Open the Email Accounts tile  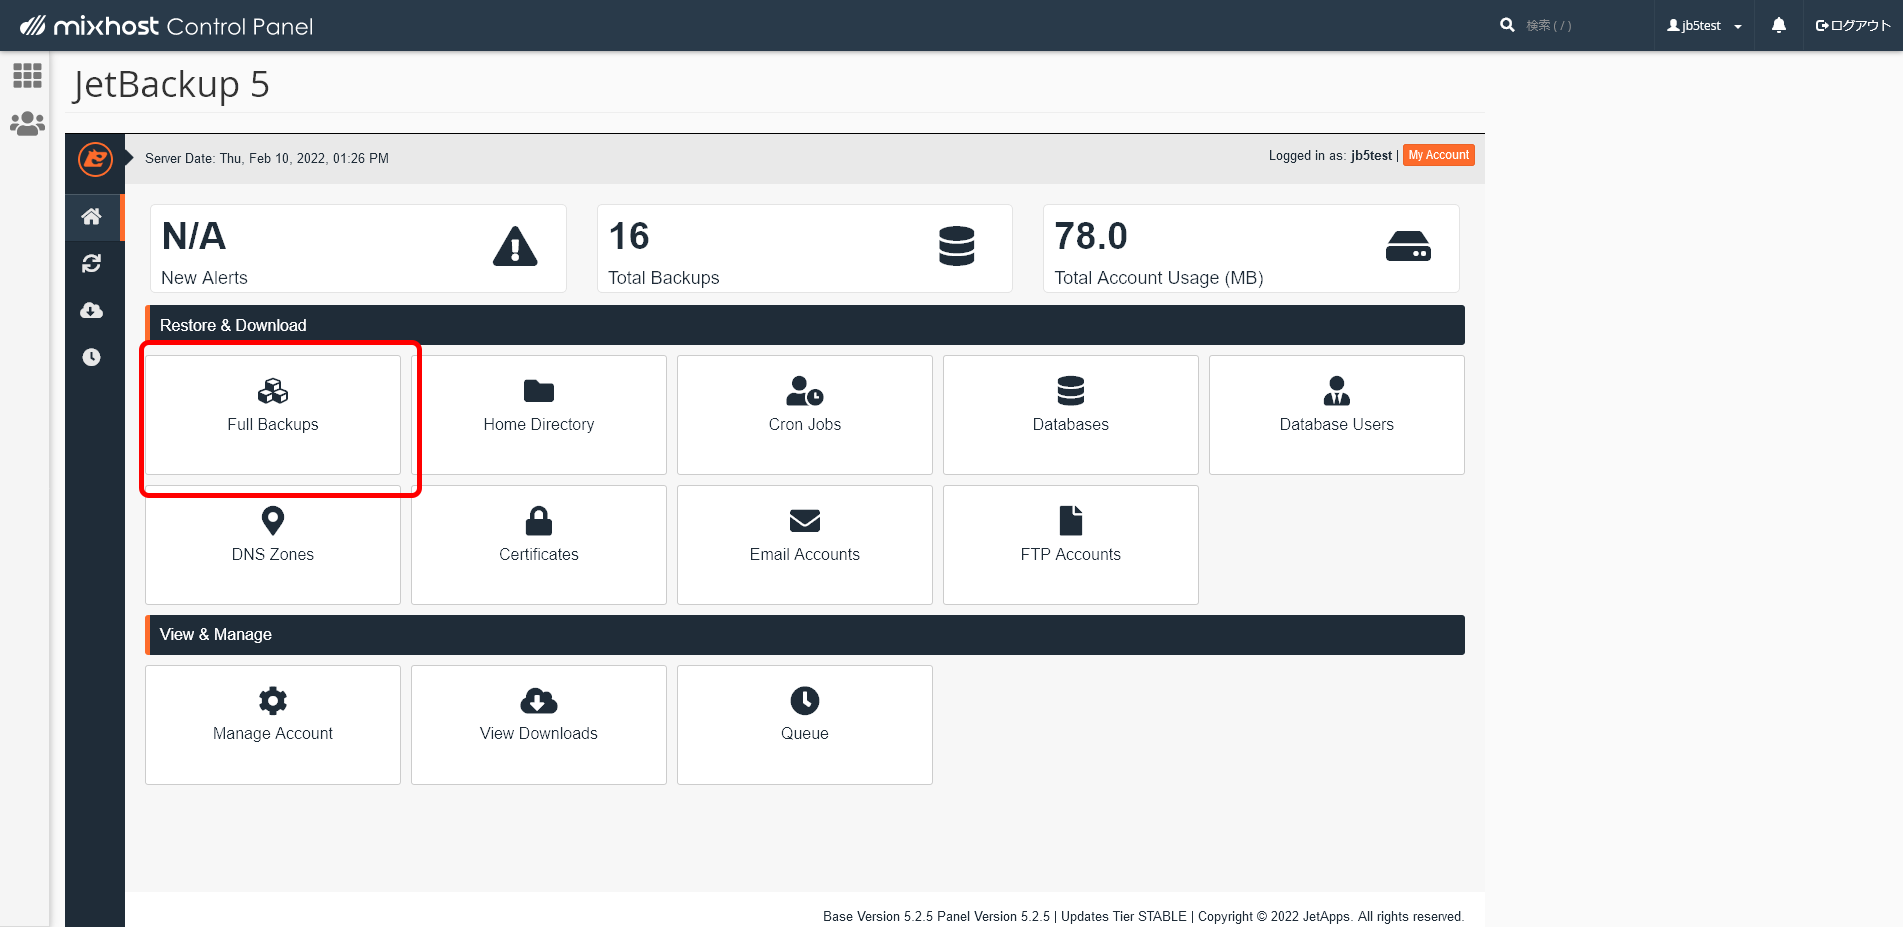[x=805, y=545]
